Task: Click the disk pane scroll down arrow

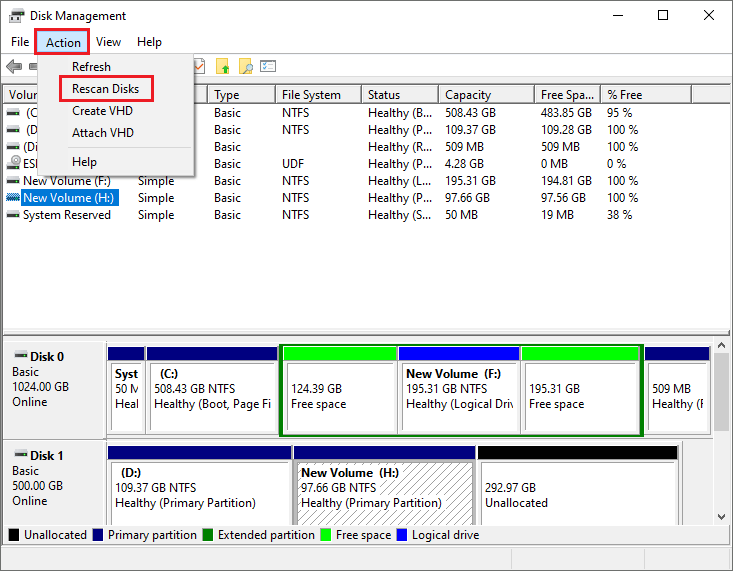Action: [721, 517]
